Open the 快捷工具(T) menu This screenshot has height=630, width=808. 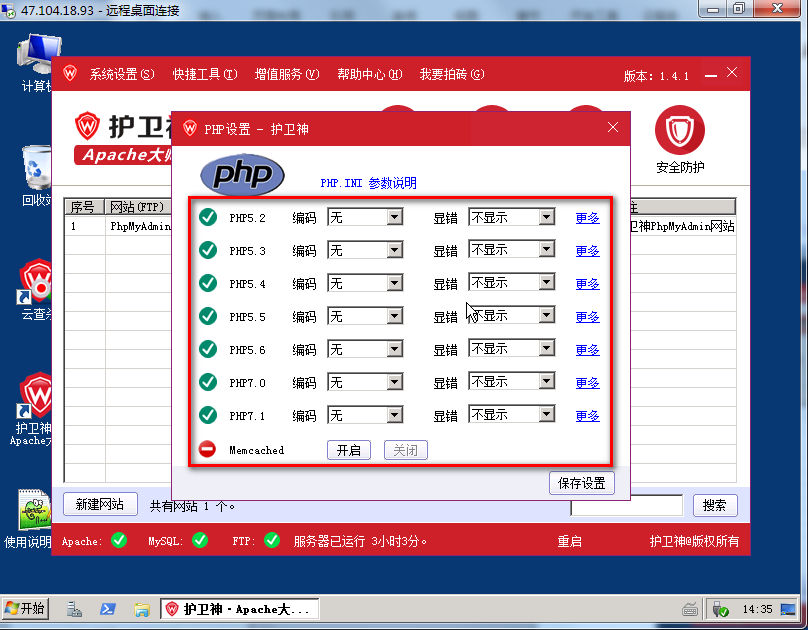205,74
